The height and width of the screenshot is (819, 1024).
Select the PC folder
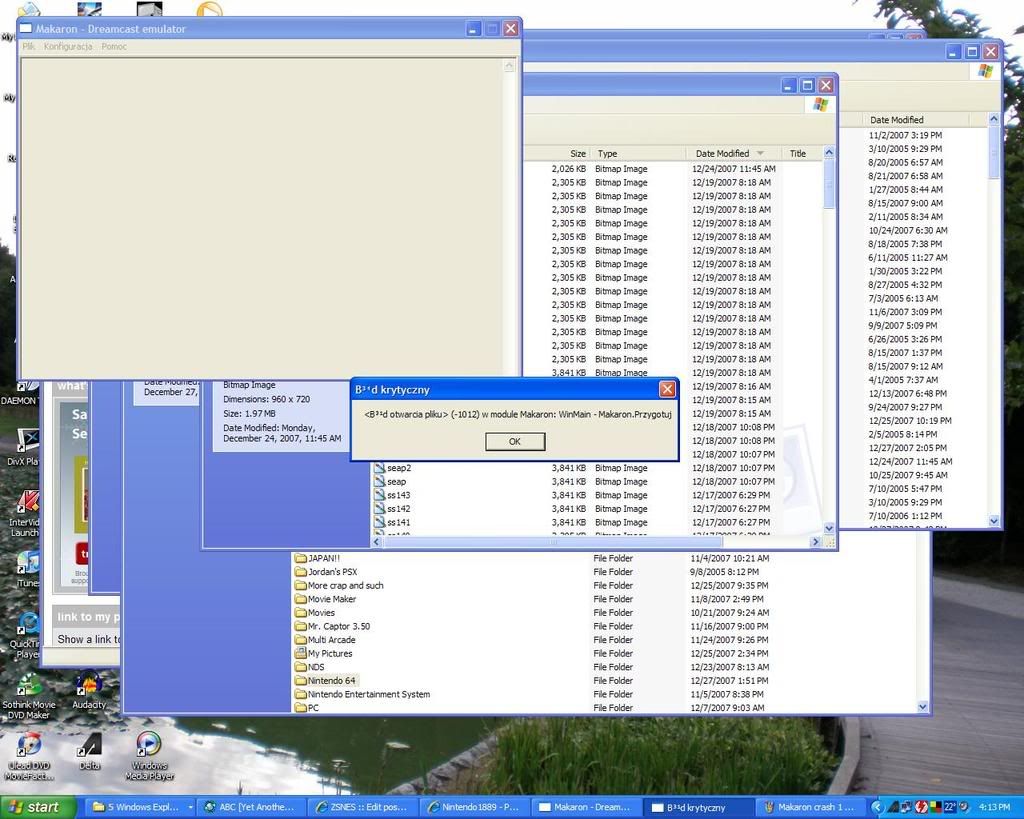click(x=308, y=708)
